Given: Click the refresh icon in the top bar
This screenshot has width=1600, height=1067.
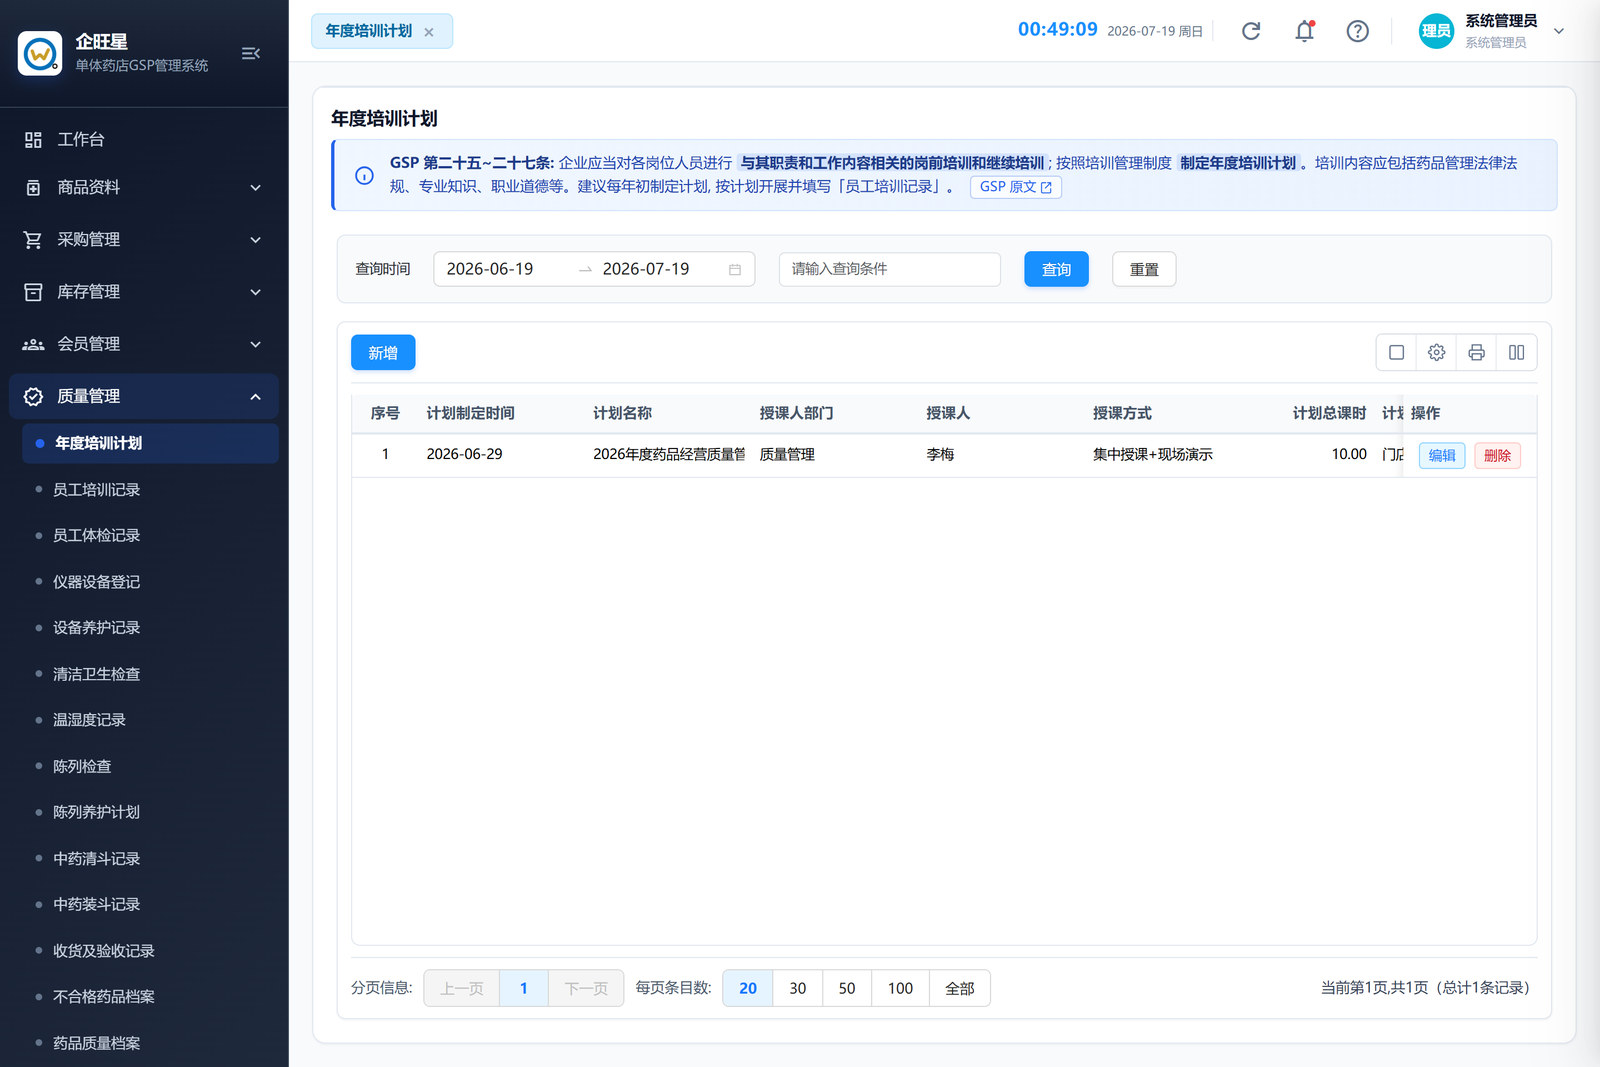Looking at the screenshot, I should pyautogui.click(x=1251, y=31).
